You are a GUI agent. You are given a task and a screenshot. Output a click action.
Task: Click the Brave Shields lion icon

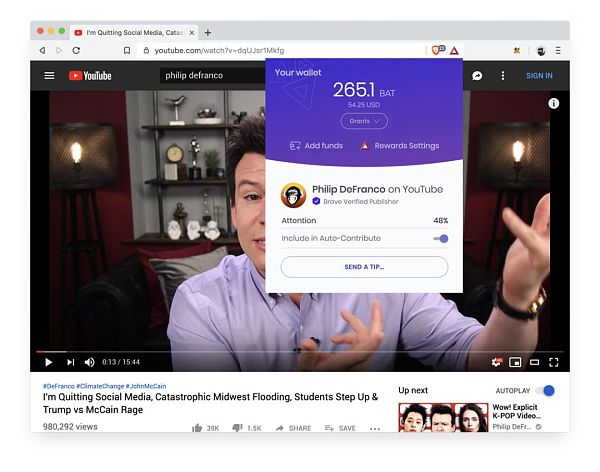(x=437, y=50)
